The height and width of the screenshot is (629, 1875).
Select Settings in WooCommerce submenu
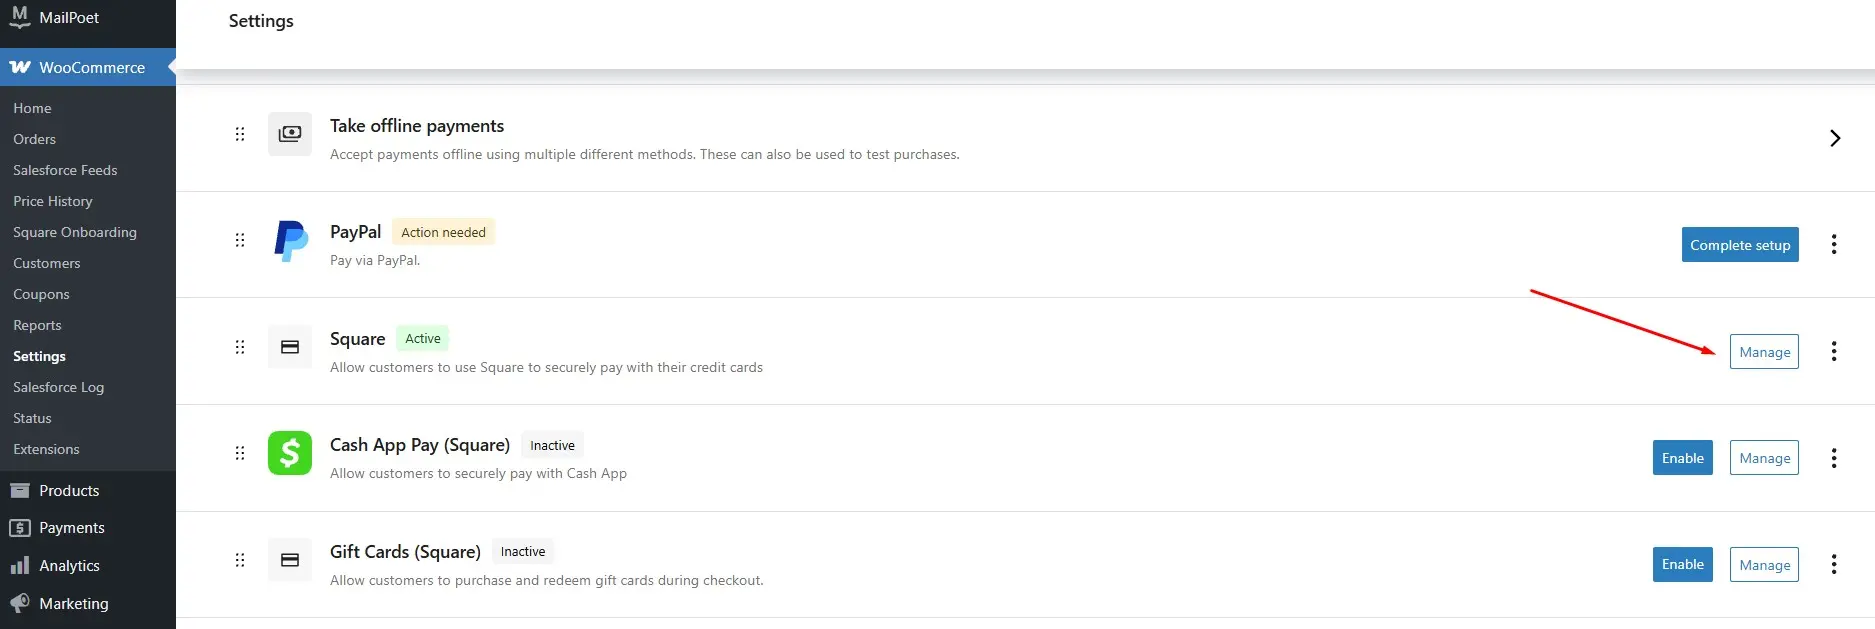(x=39, y=356)
